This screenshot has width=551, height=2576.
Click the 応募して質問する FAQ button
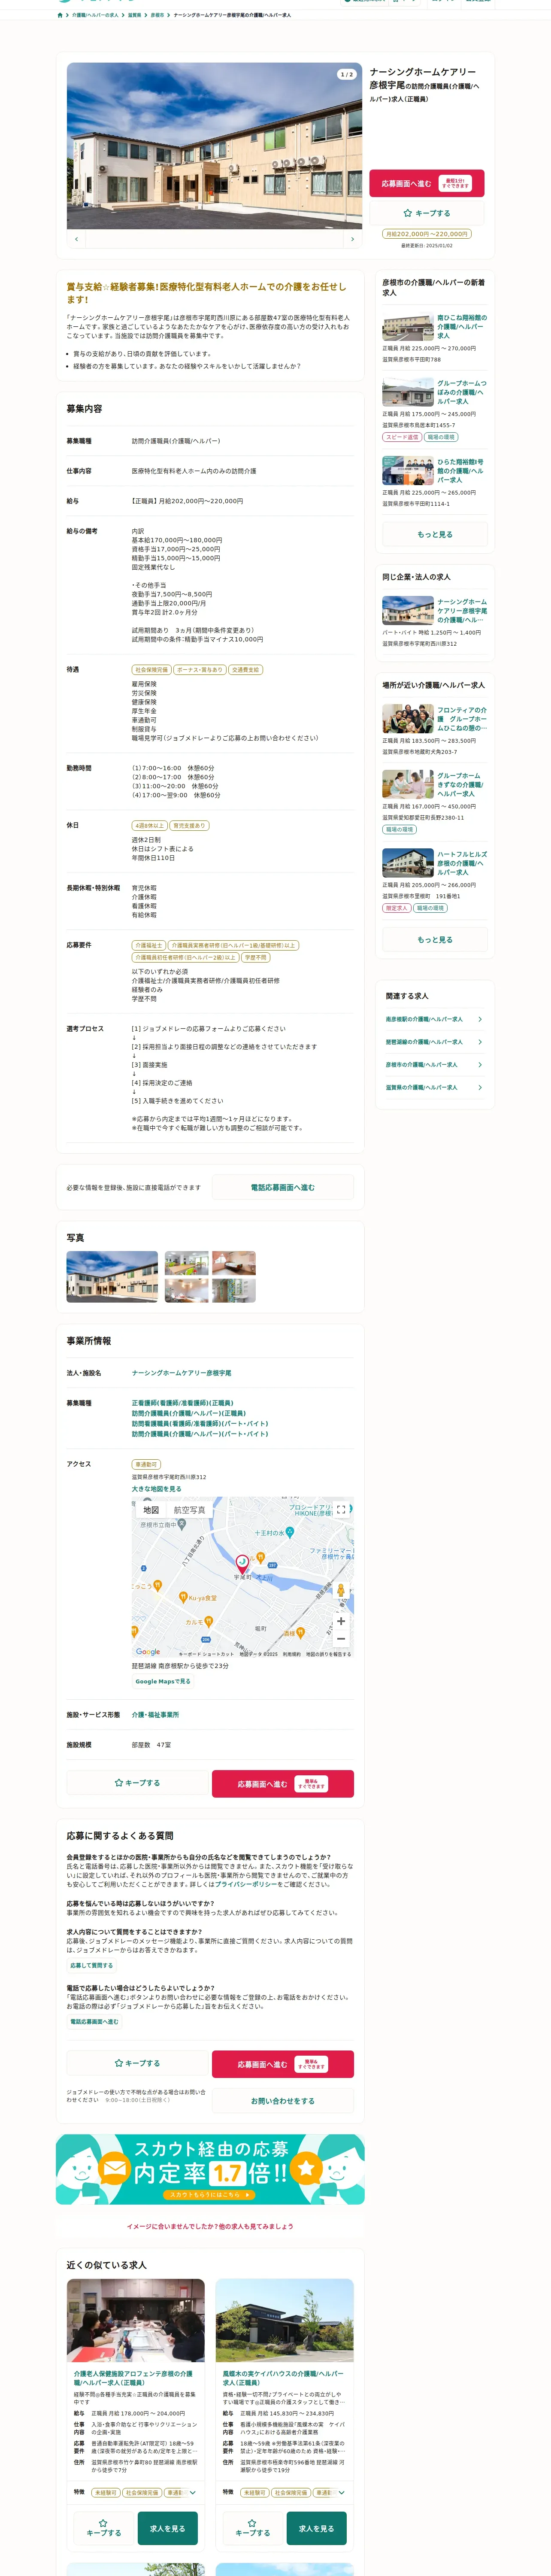(92, 1965)
